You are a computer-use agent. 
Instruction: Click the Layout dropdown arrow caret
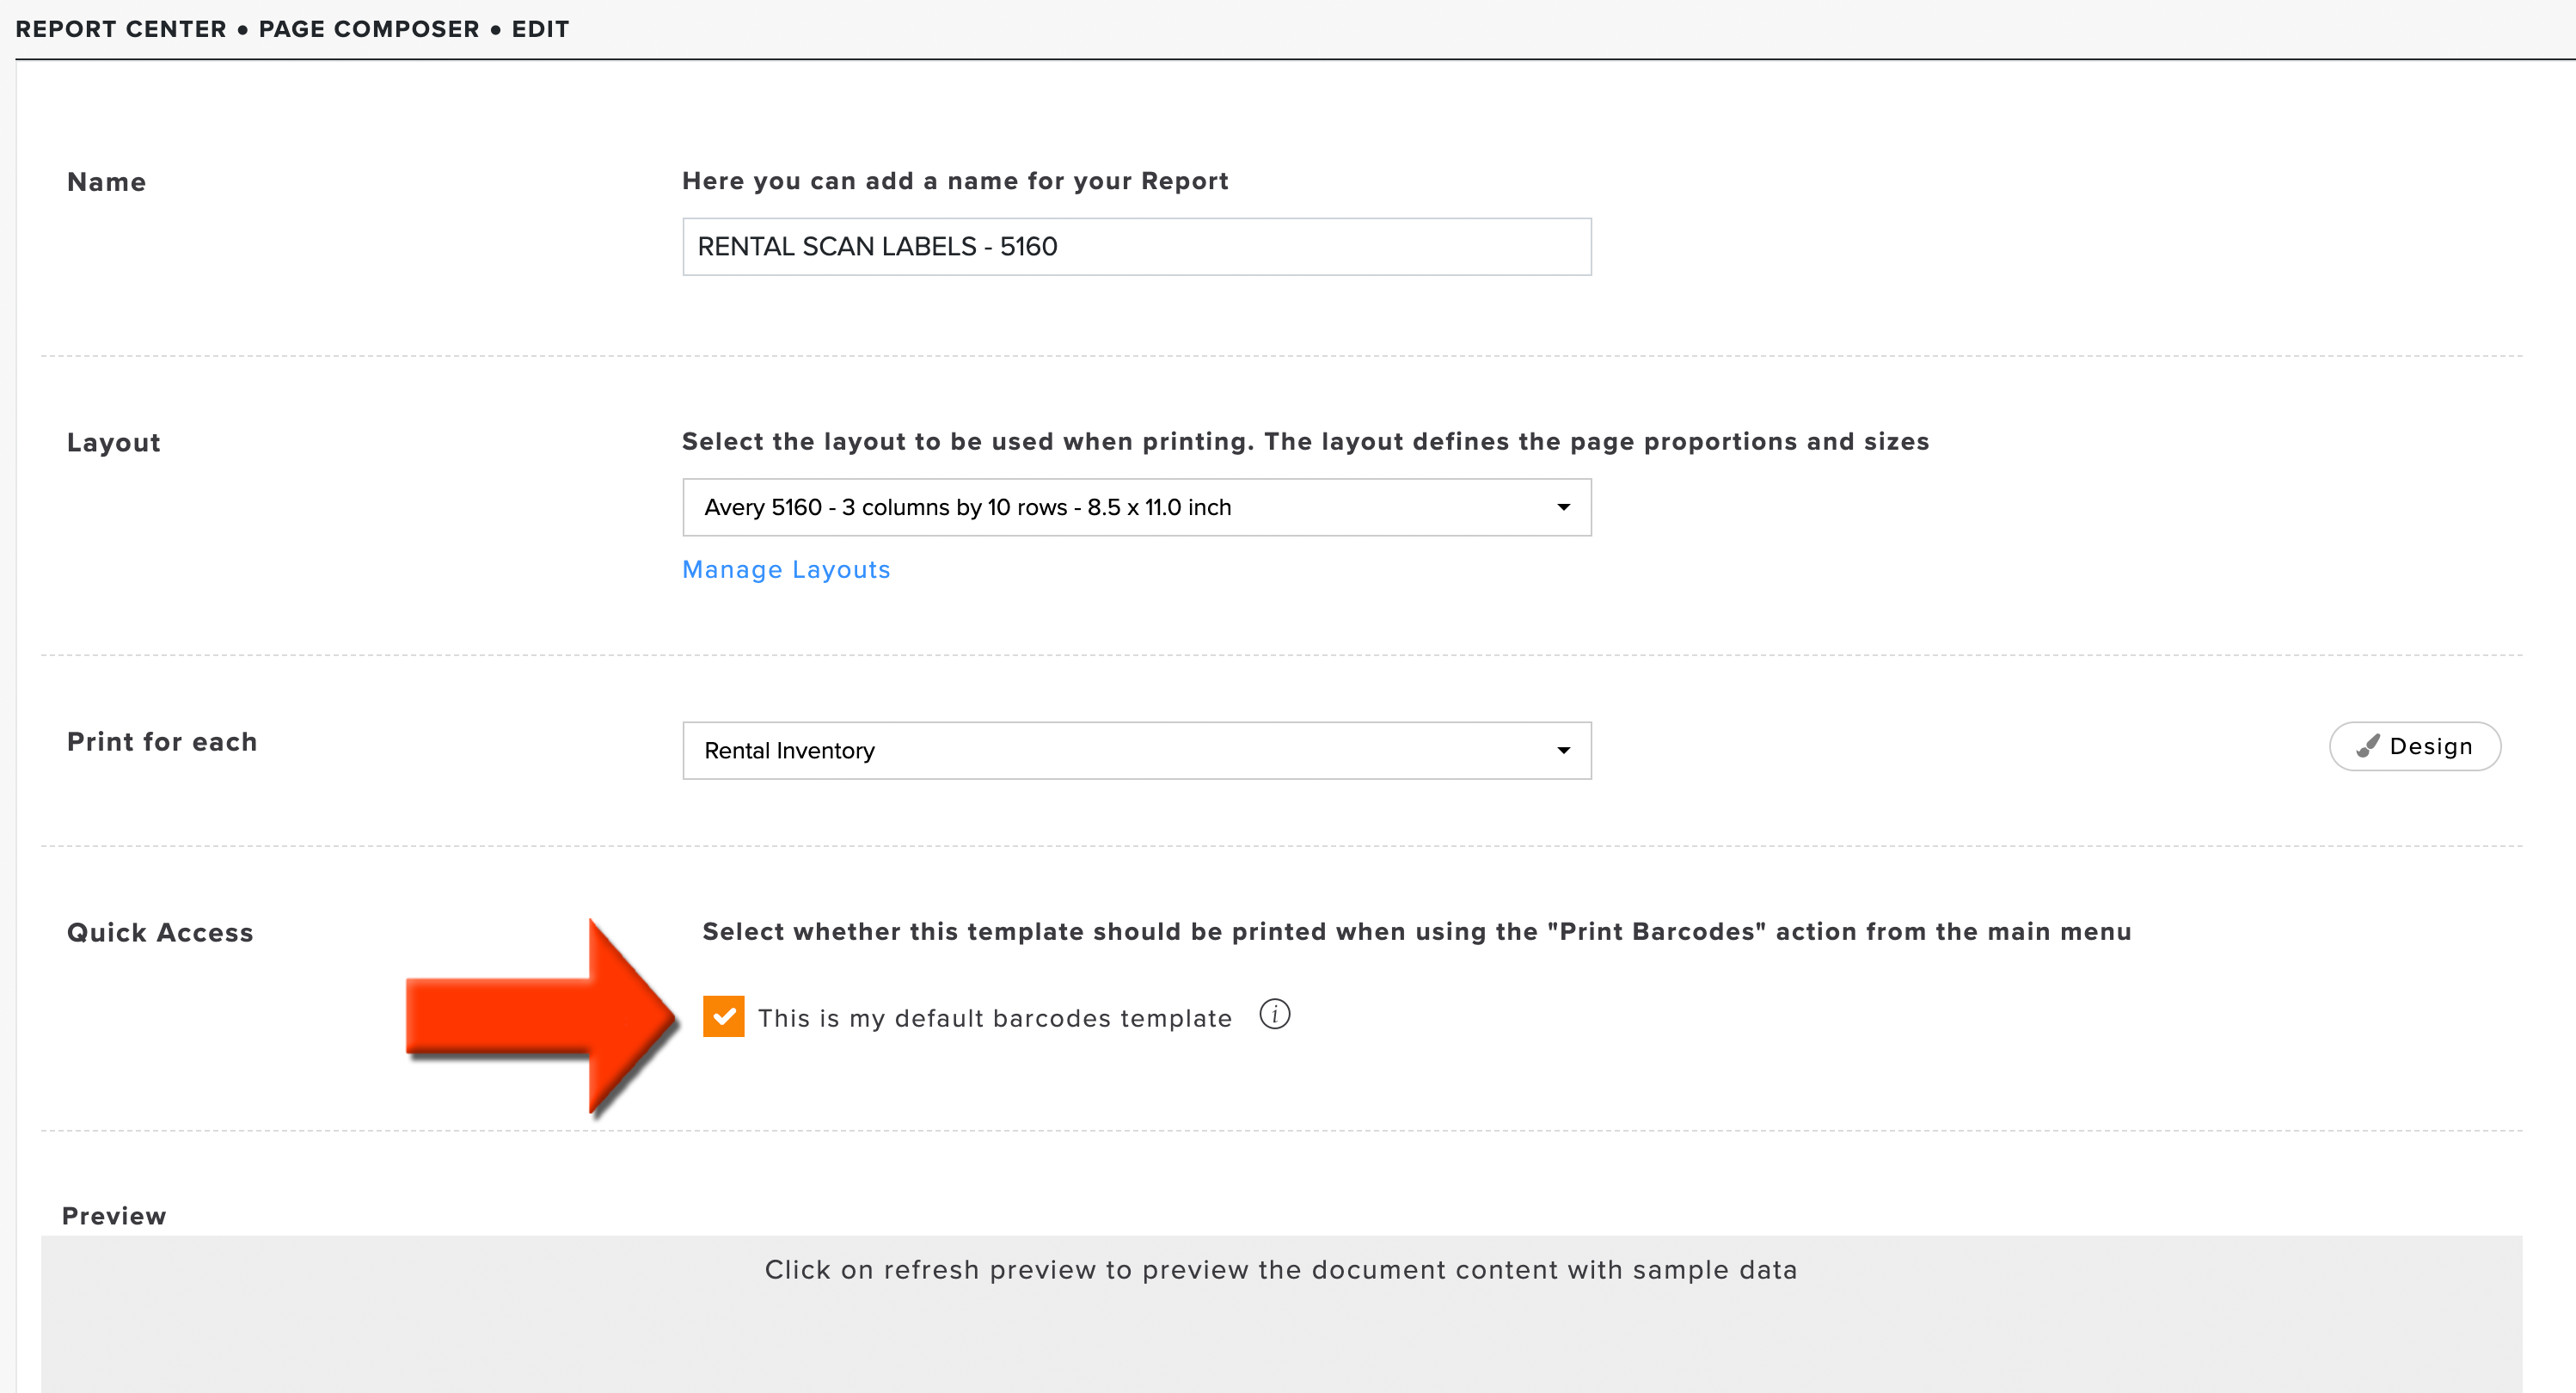pos(1563,507)
